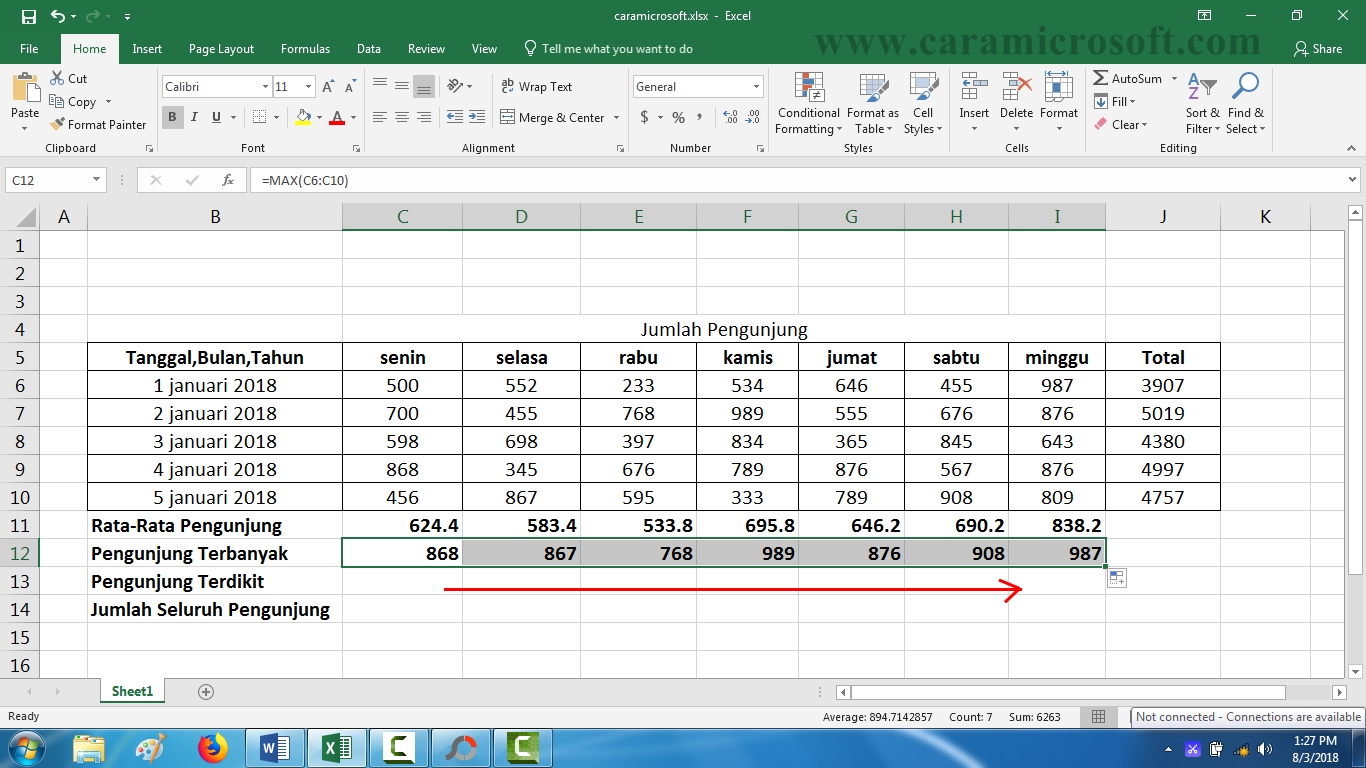Toggle Bottom Align
The height and width of the screenshot is (768, 1366).
(424, 87)
